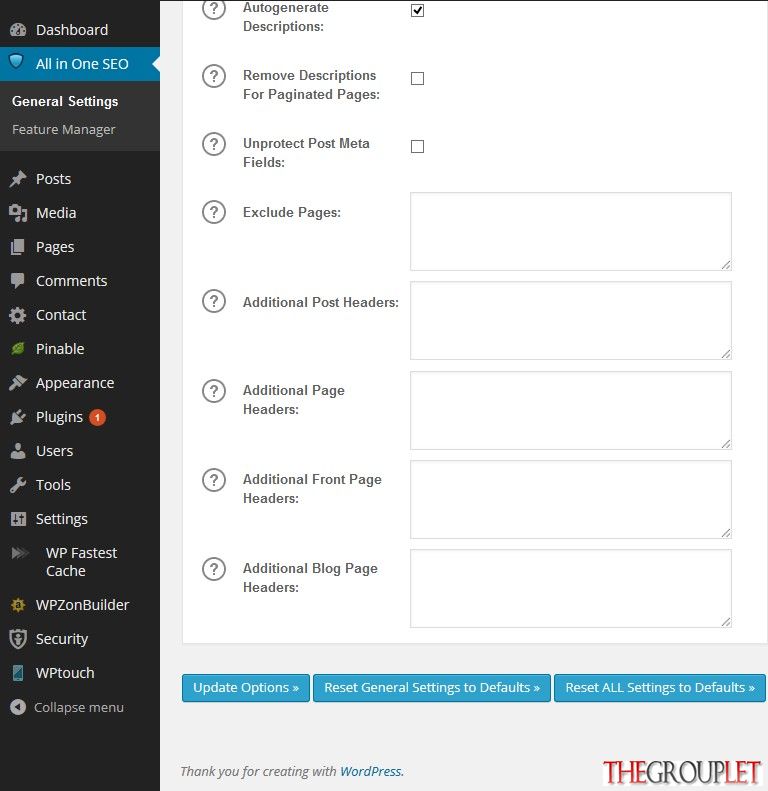Image resolution: width=768 pixels, height=791 pixels.
Task: Click the Collapse menu arrow icon
Action: [x=18, y=707]
